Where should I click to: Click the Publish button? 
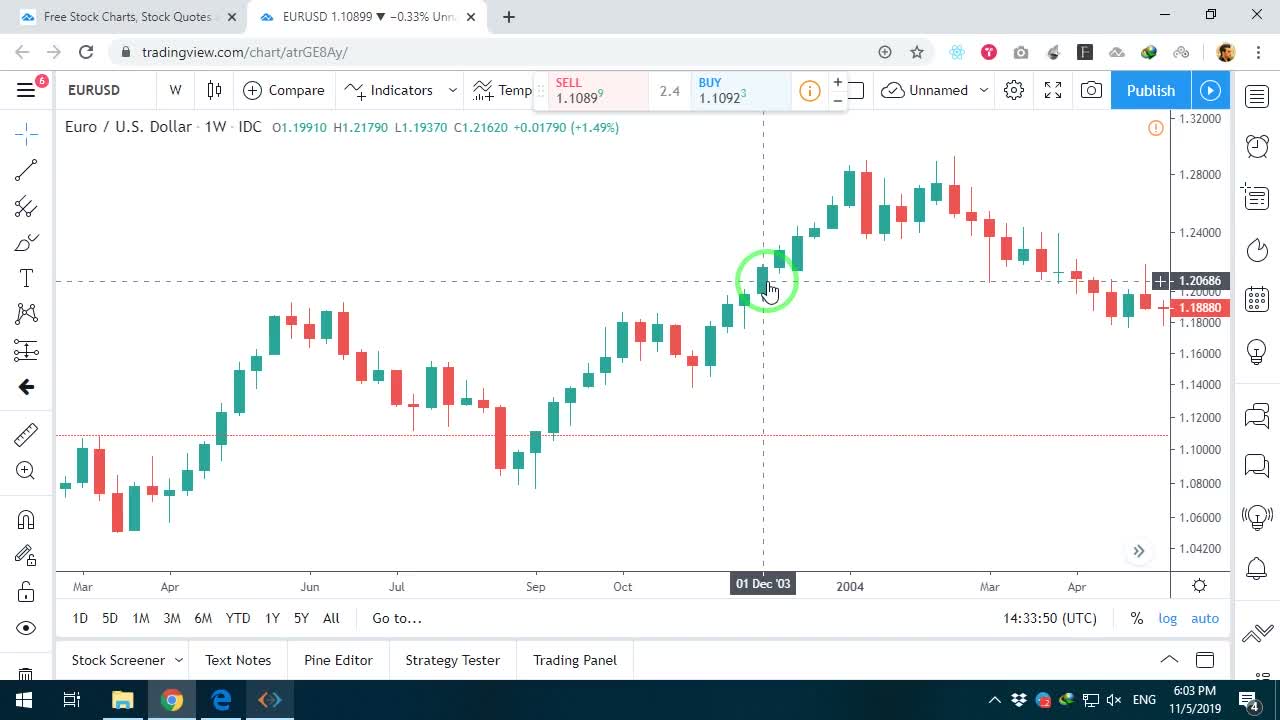pyautogui.click(x=1151, y=90)
